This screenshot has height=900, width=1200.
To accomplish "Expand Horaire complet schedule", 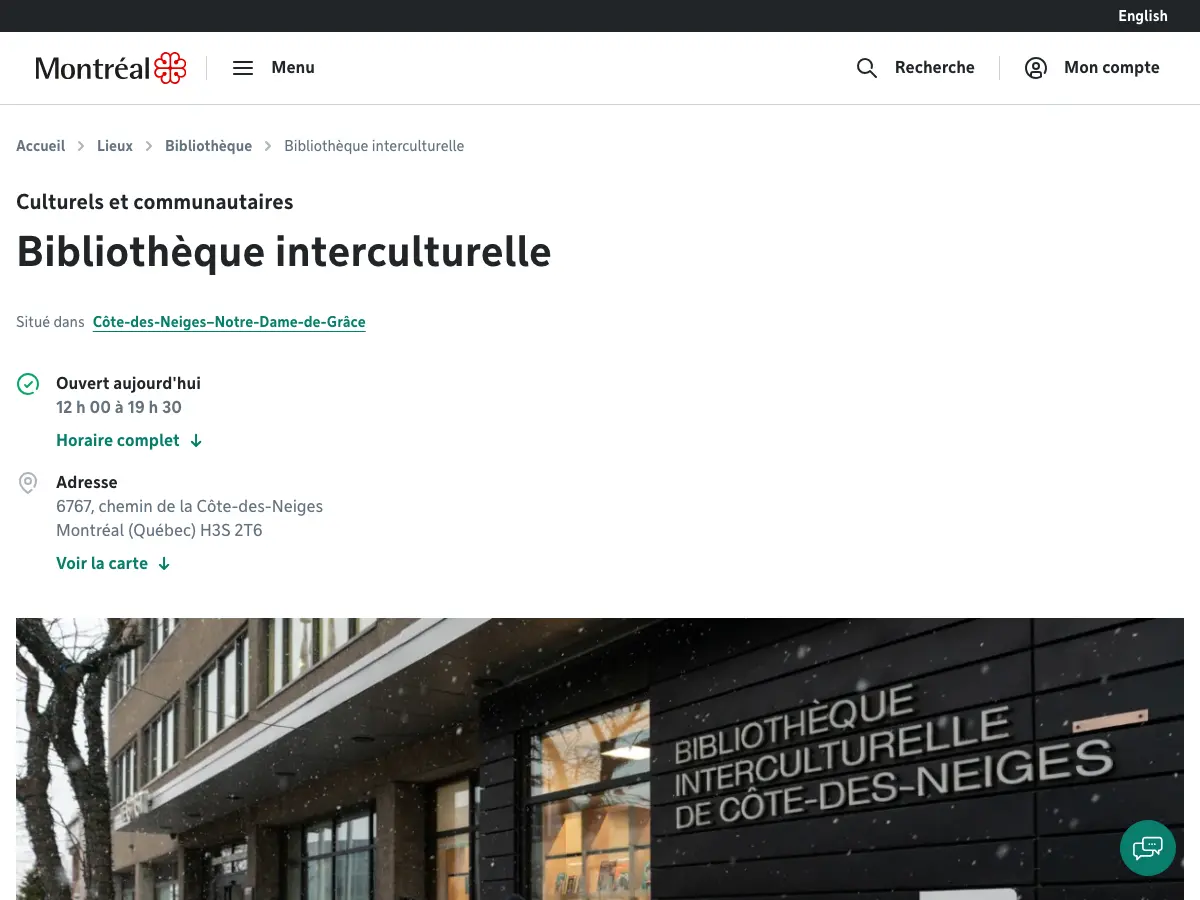I will point(118,441).
